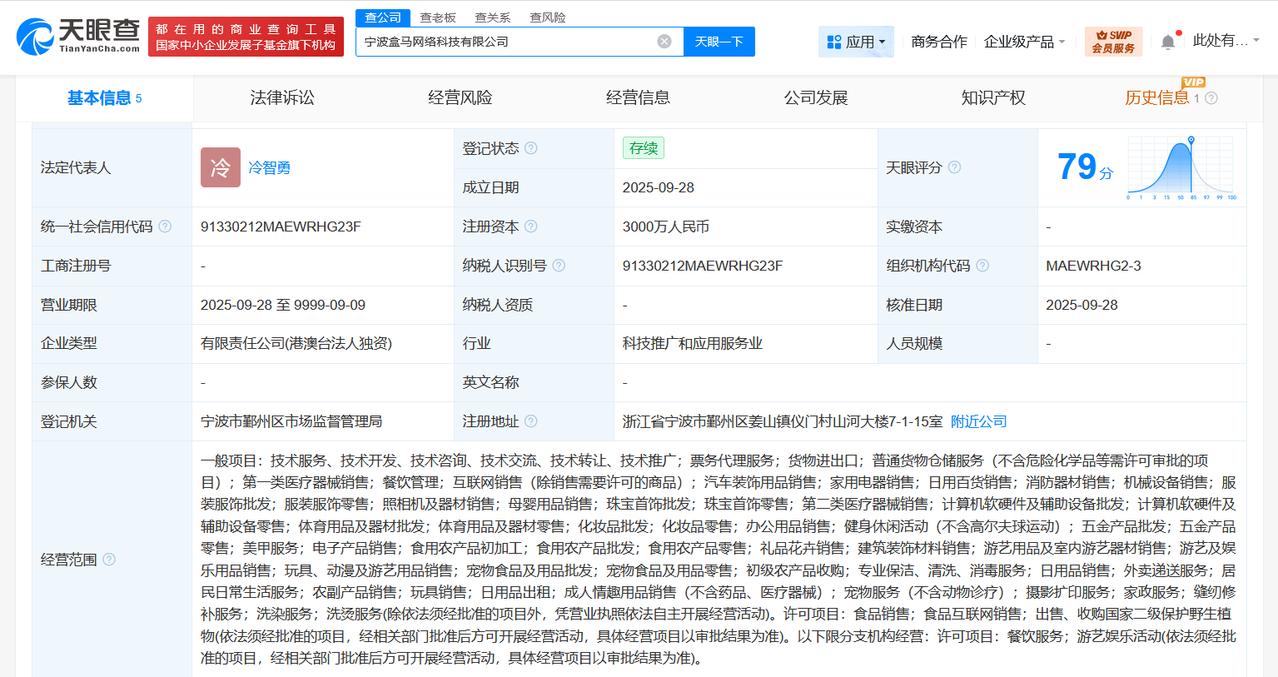Select the 查关系 search tab
This screenshot has height=677, width=1278.
(x=492, y=17)
